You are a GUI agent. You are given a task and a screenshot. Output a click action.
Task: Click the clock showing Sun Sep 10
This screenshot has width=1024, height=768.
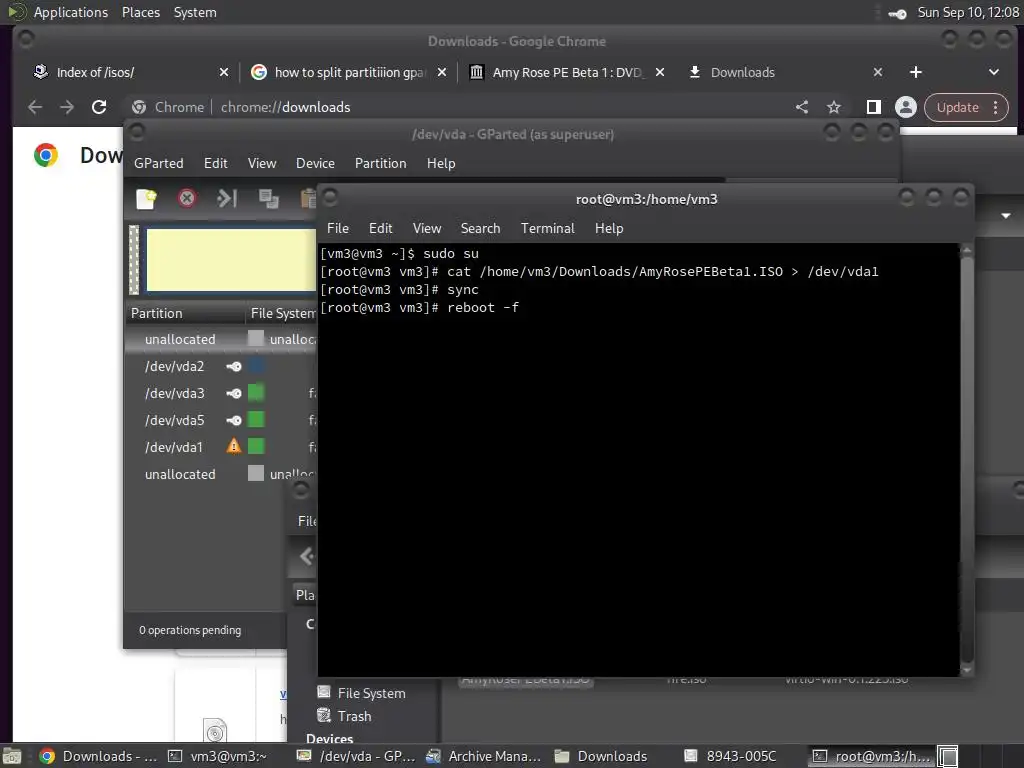pyautogui.click(x=968, y=12)
